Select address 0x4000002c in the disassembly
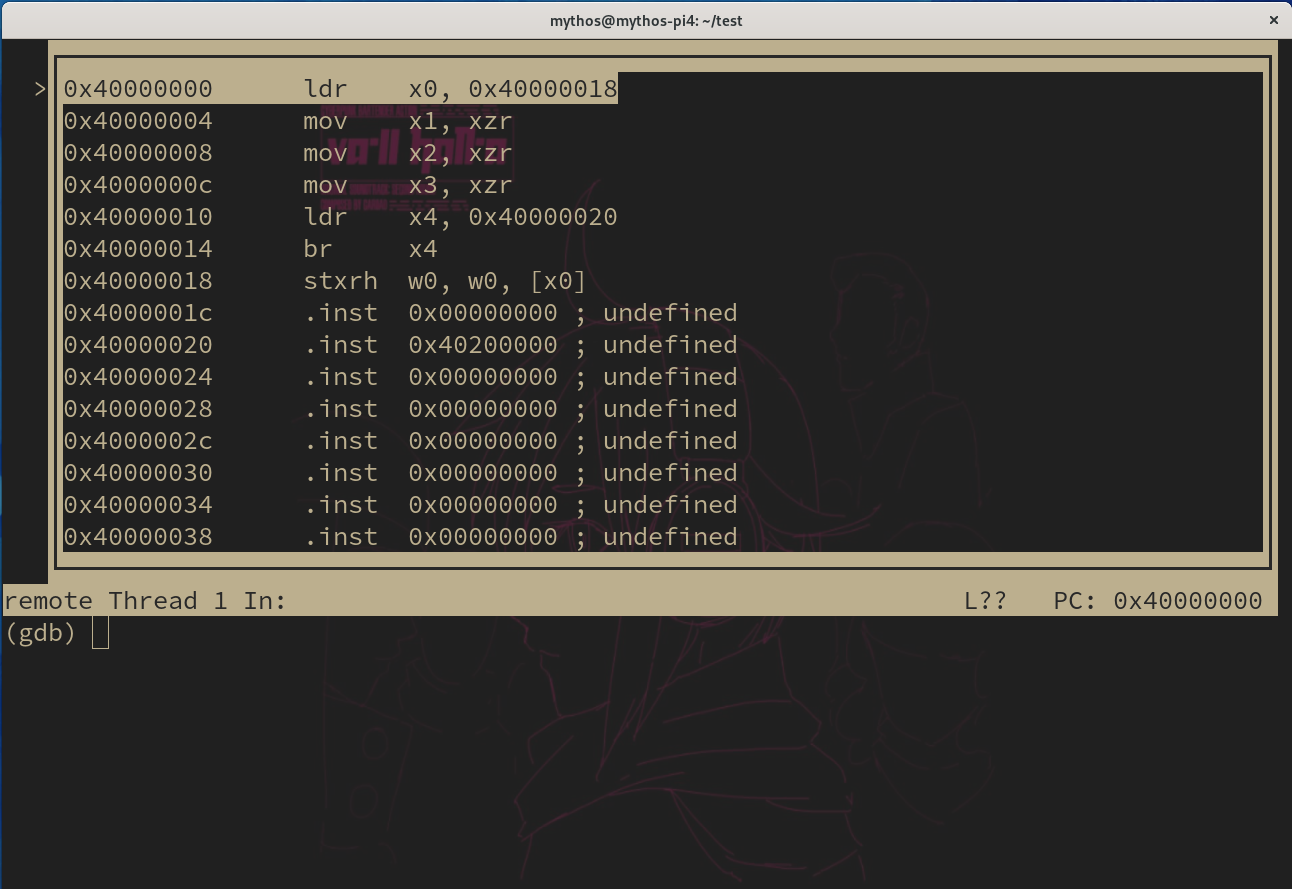 138,441
